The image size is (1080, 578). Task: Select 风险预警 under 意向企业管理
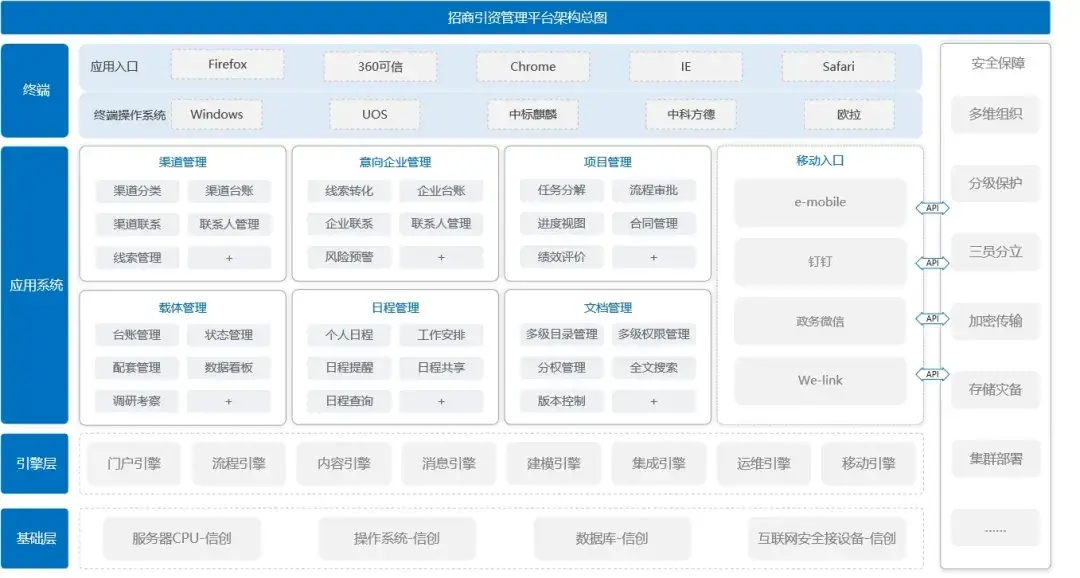coord(349,257)
